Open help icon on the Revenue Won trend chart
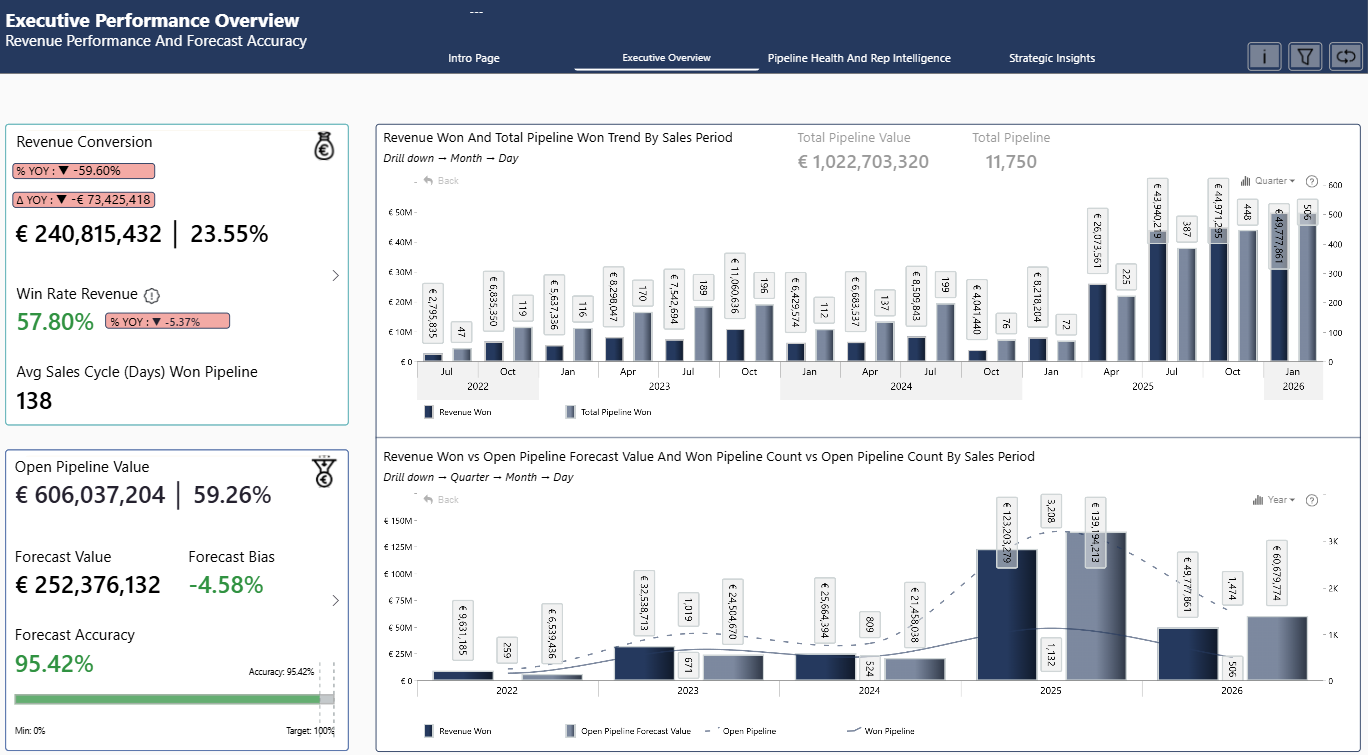Image resolution: width=1368 pixels, height=755 pixels. (1312, 181)
